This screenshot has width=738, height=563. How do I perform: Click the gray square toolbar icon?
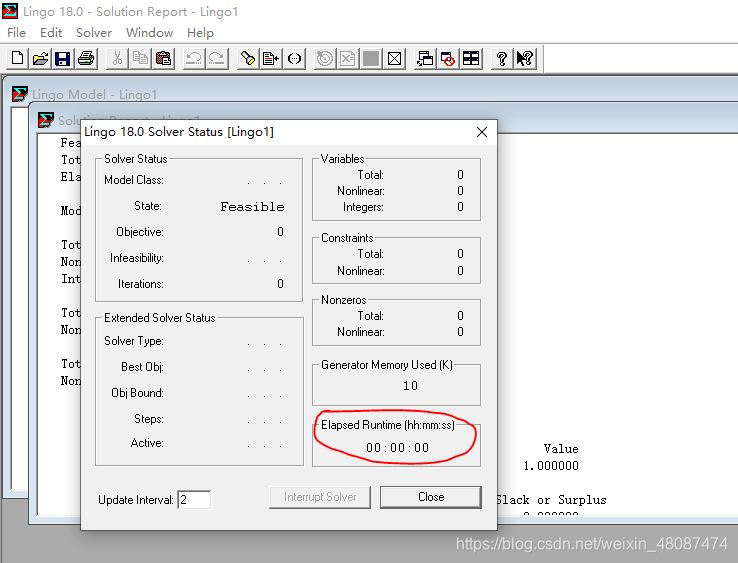click(371, 58)
